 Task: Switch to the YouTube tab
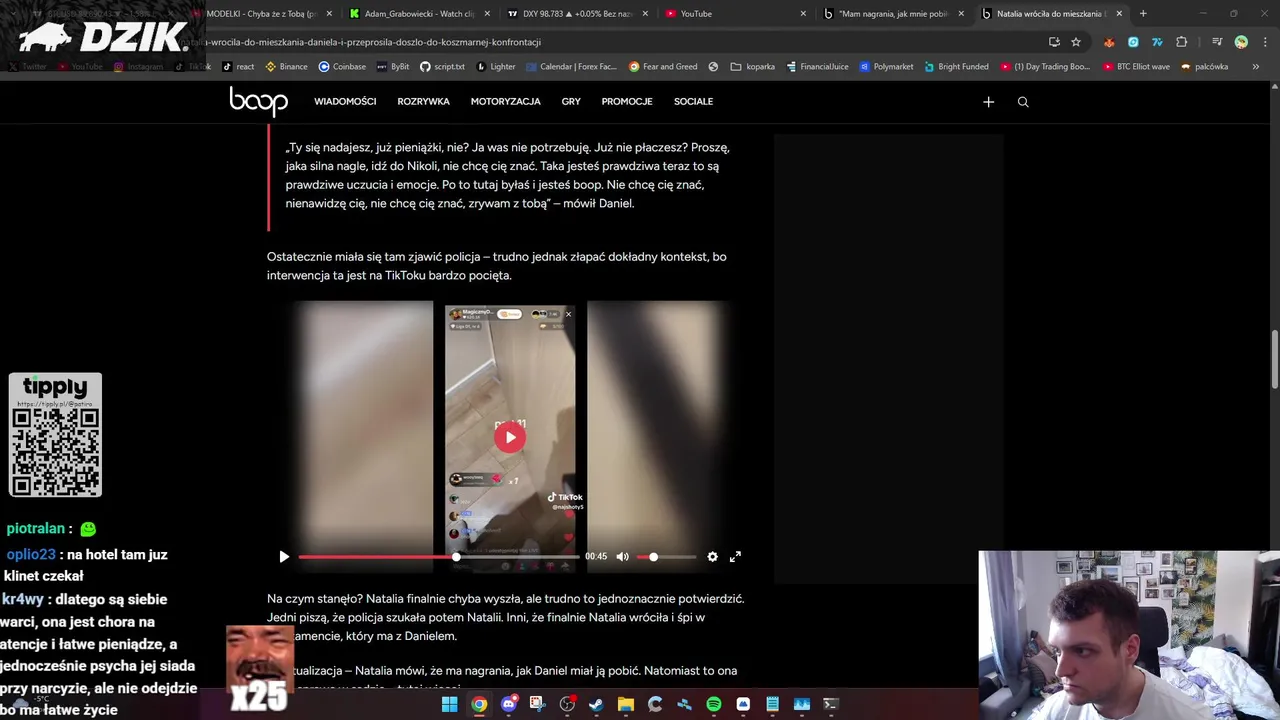(x=735, y=14)
